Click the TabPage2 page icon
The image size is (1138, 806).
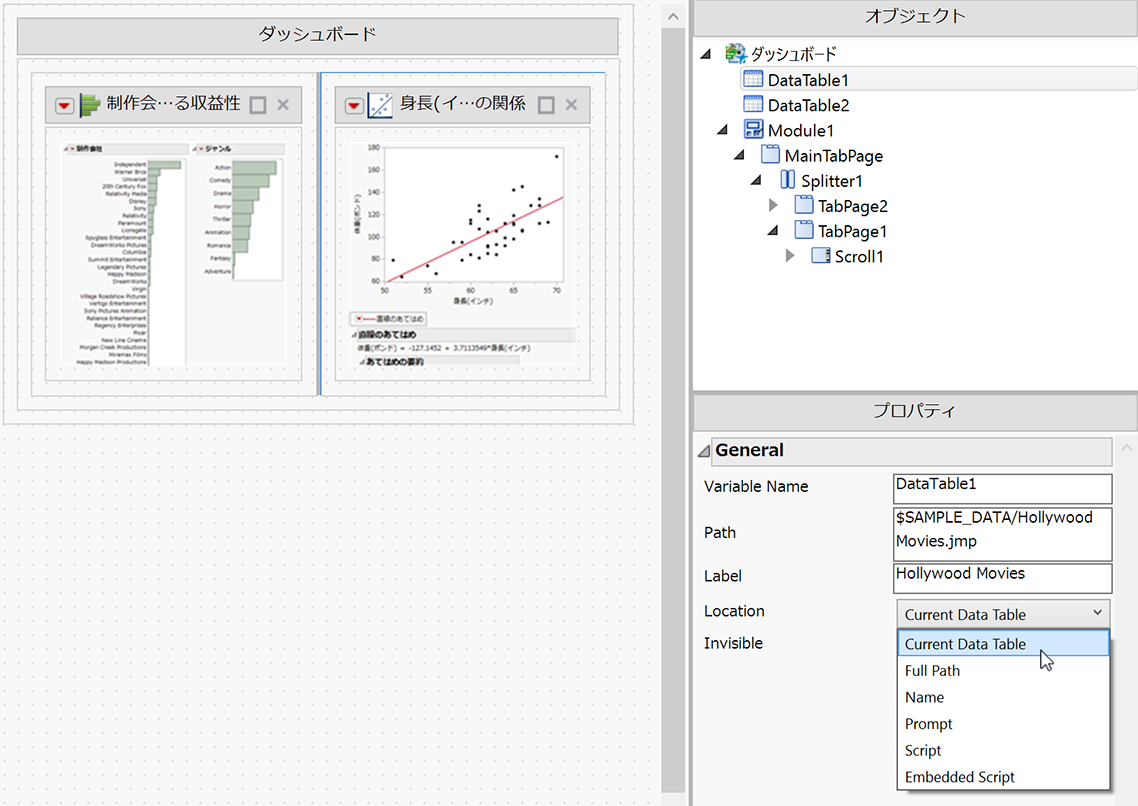tap(803, 205)
